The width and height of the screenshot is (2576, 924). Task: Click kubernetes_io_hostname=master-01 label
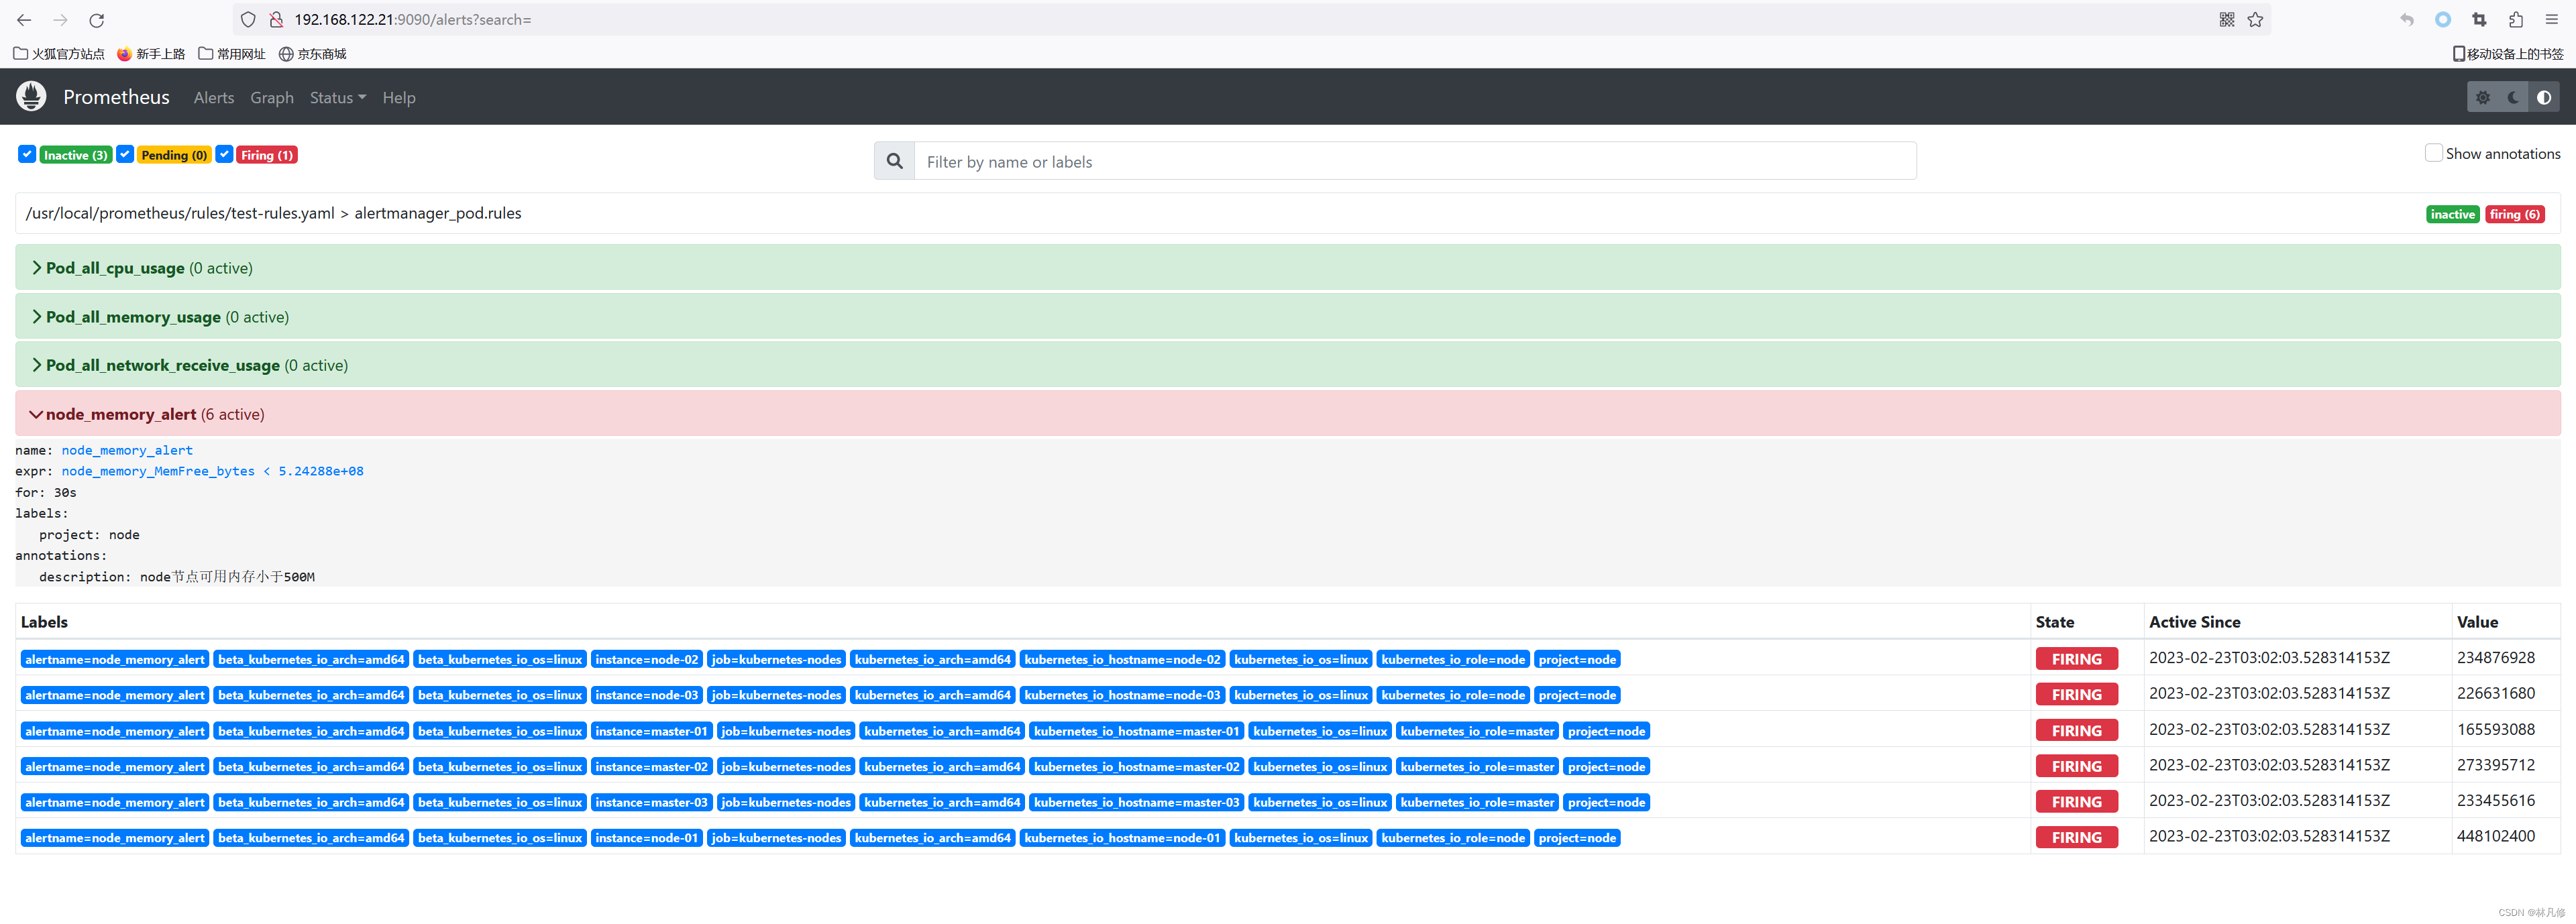1136,732
